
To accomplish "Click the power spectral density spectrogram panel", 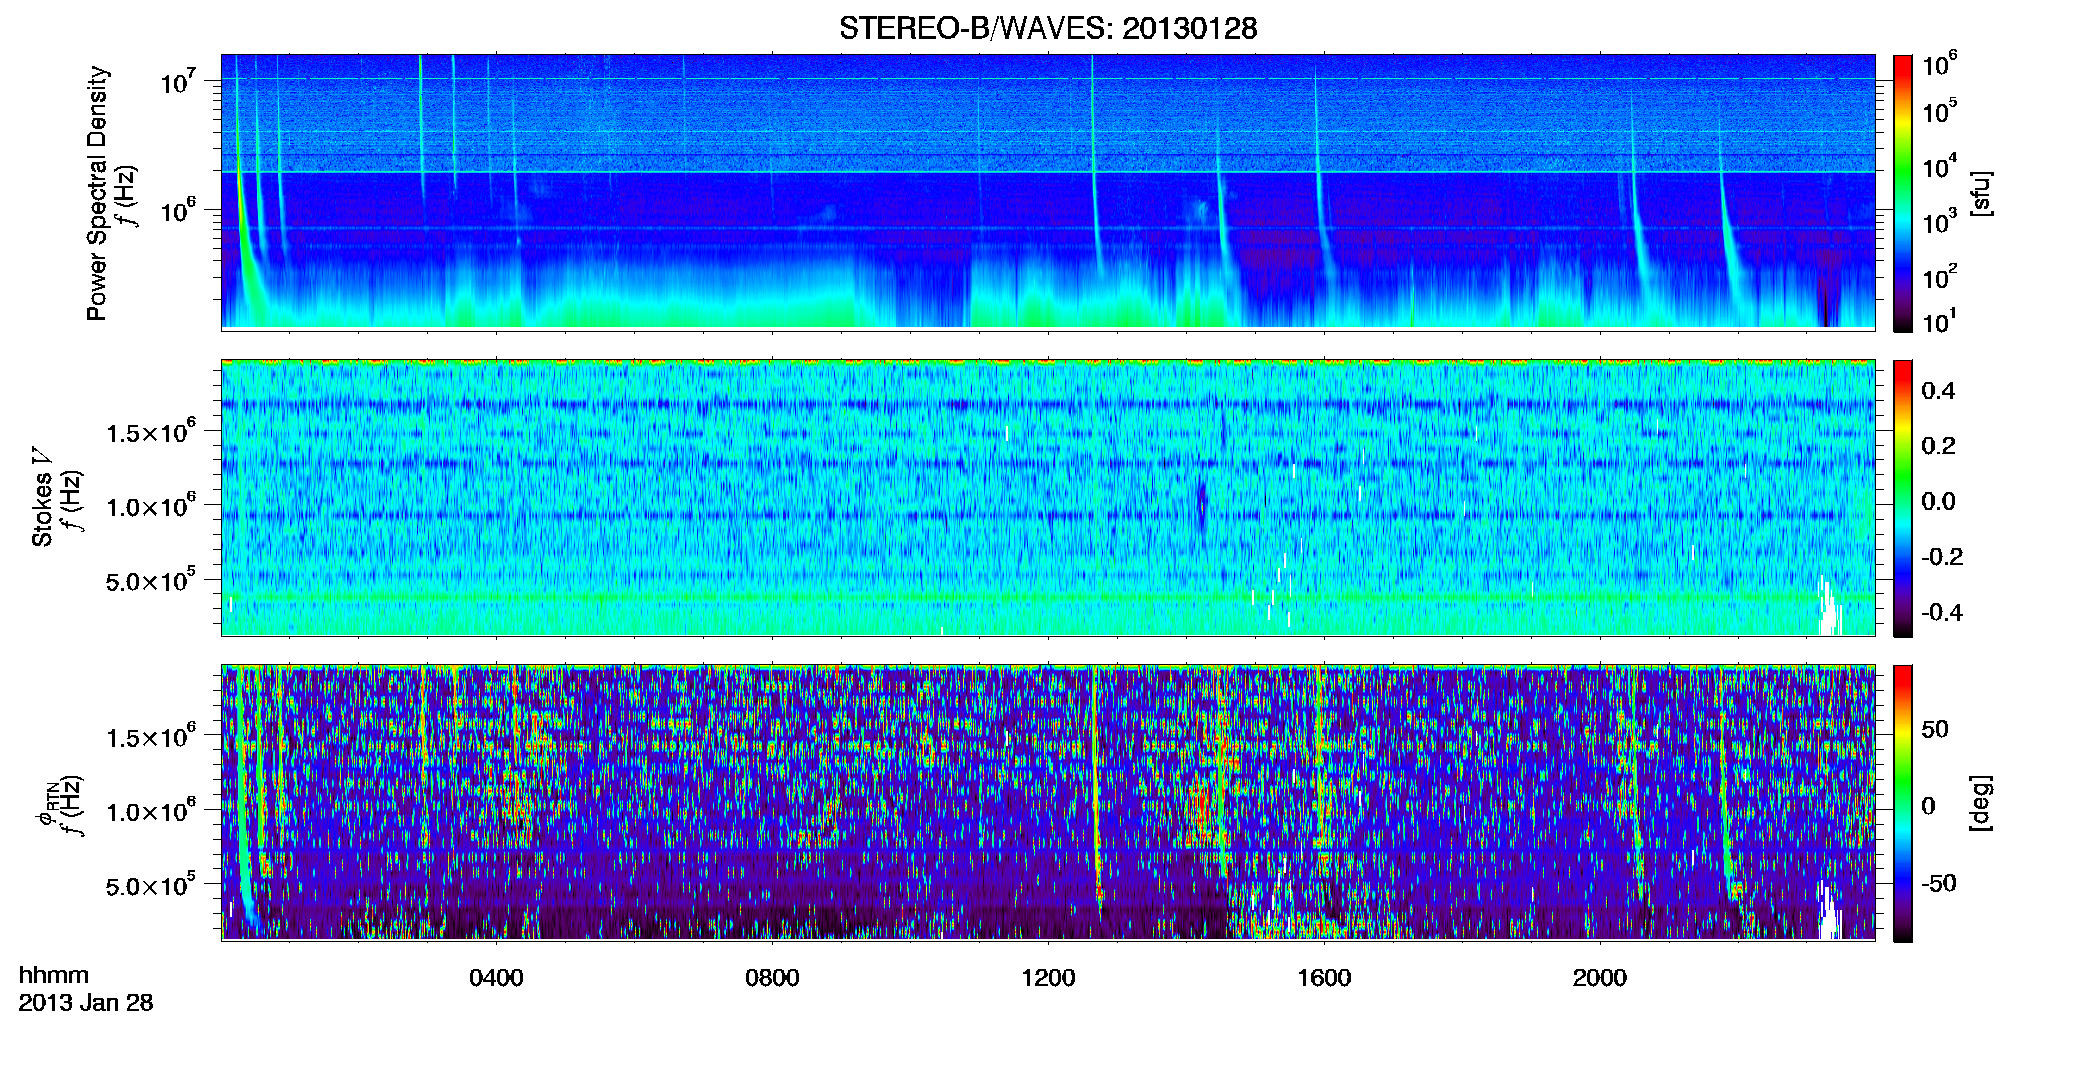I will [x=1048, y=192].
